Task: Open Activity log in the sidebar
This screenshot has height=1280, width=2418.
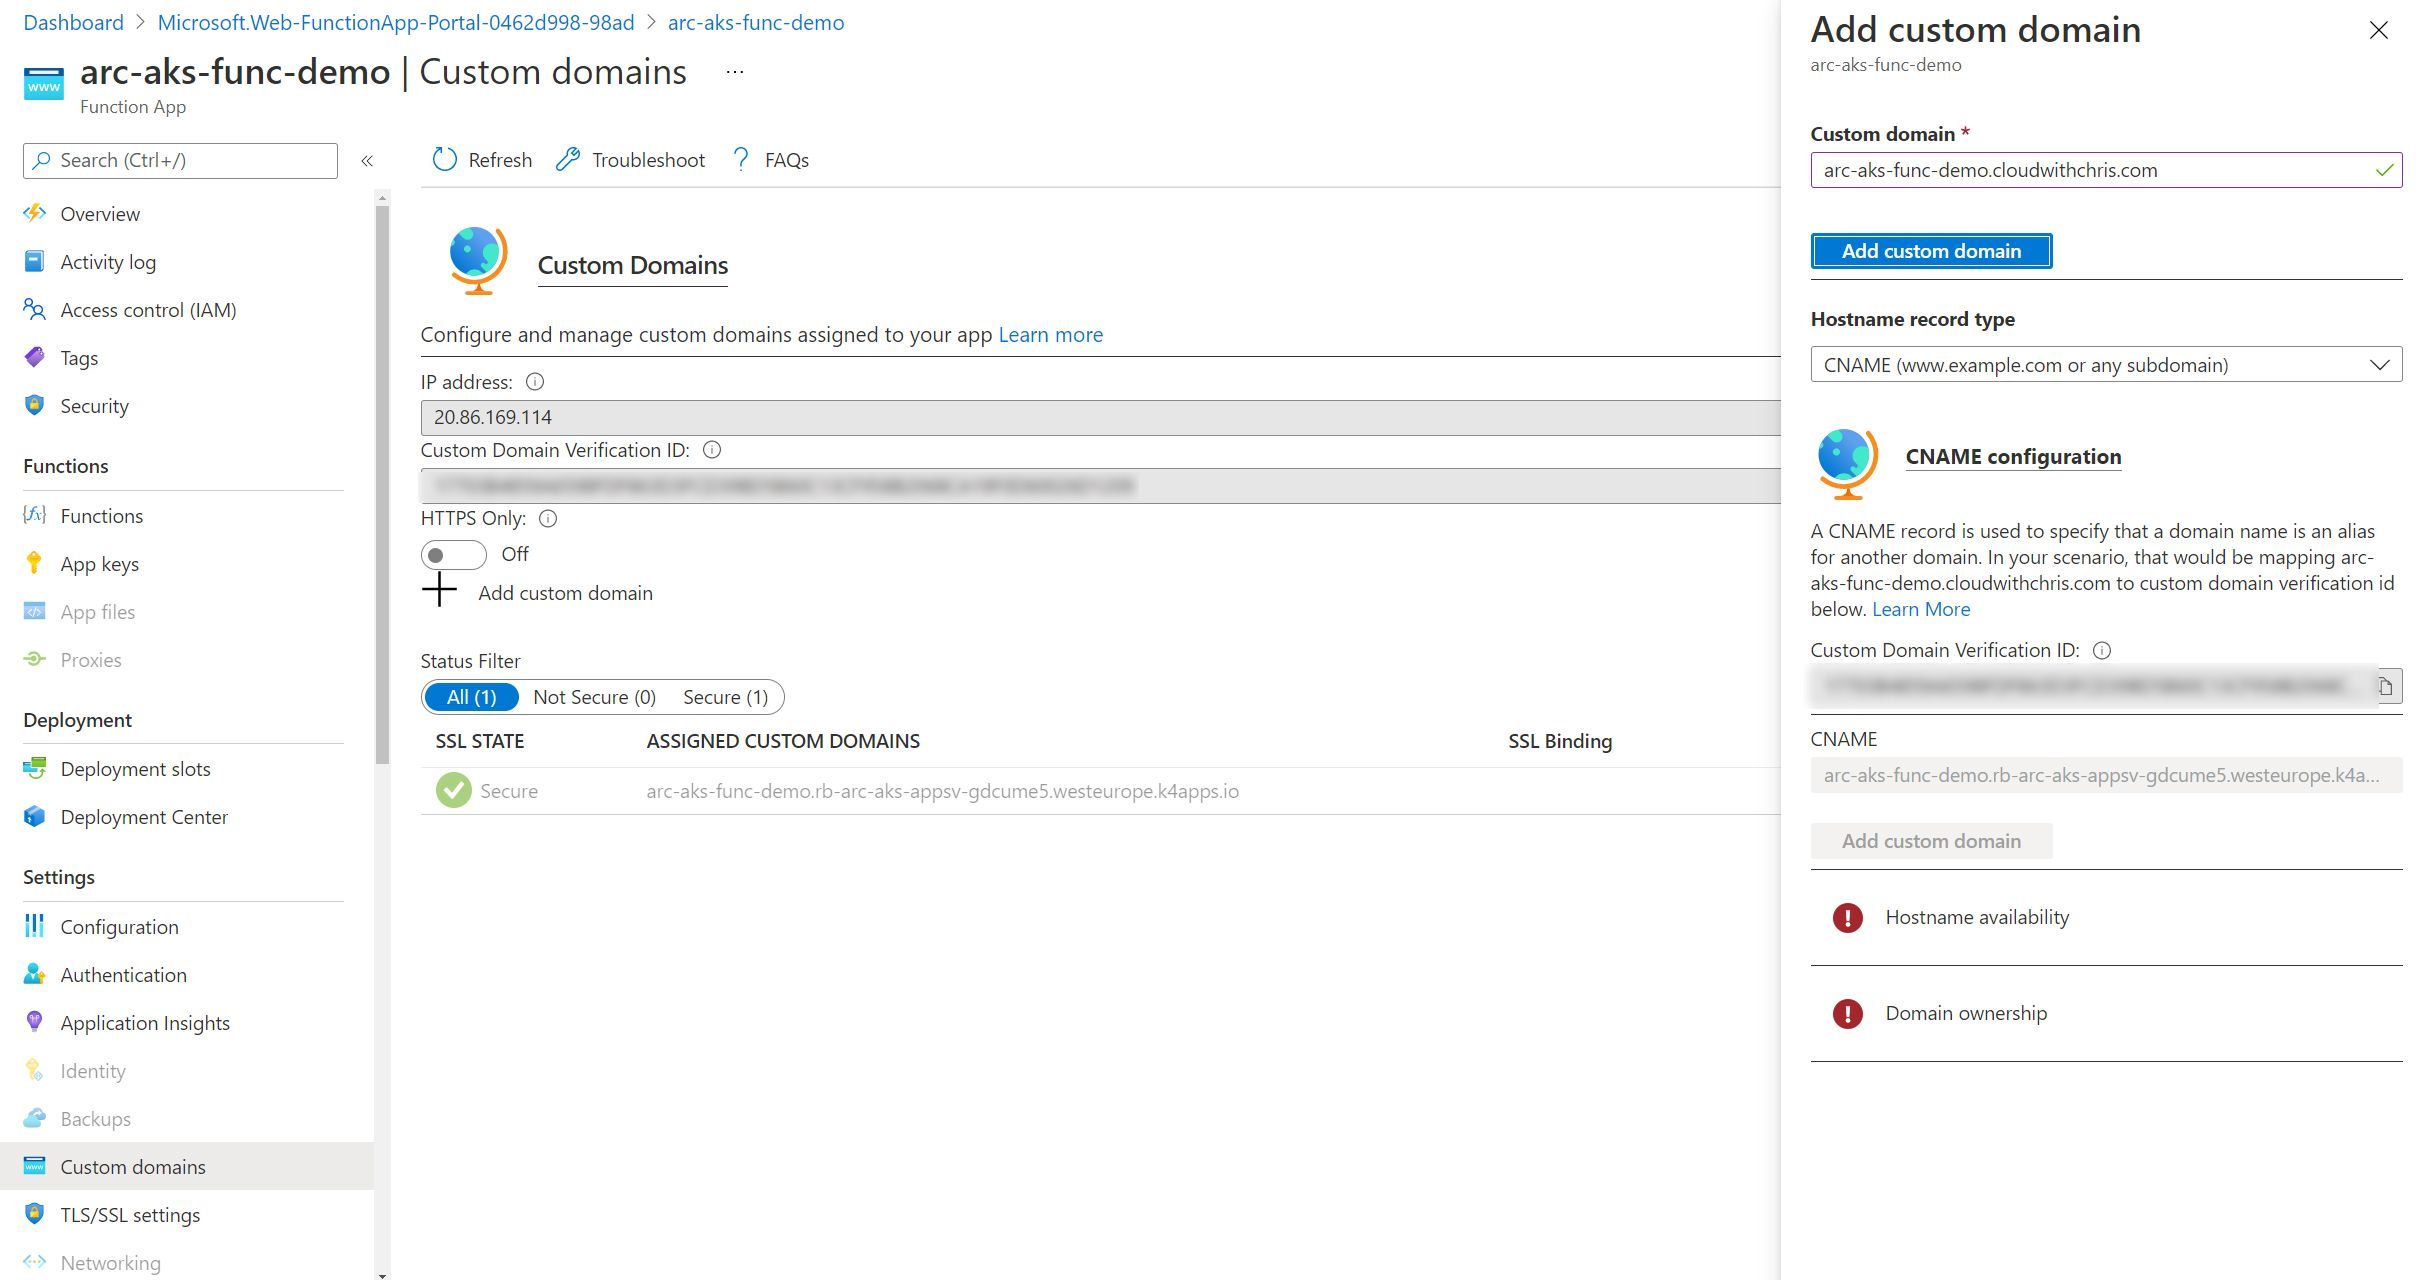Action: (x=108, y=261)
